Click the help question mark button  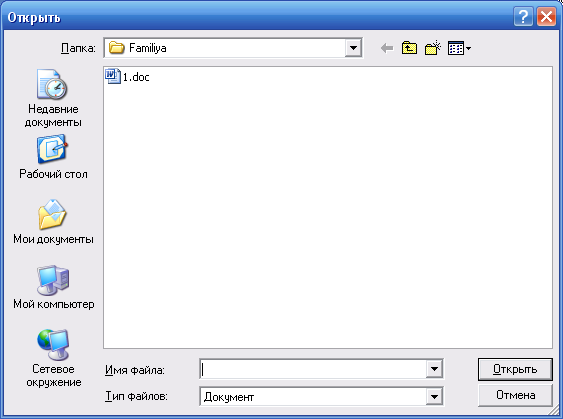523,17
